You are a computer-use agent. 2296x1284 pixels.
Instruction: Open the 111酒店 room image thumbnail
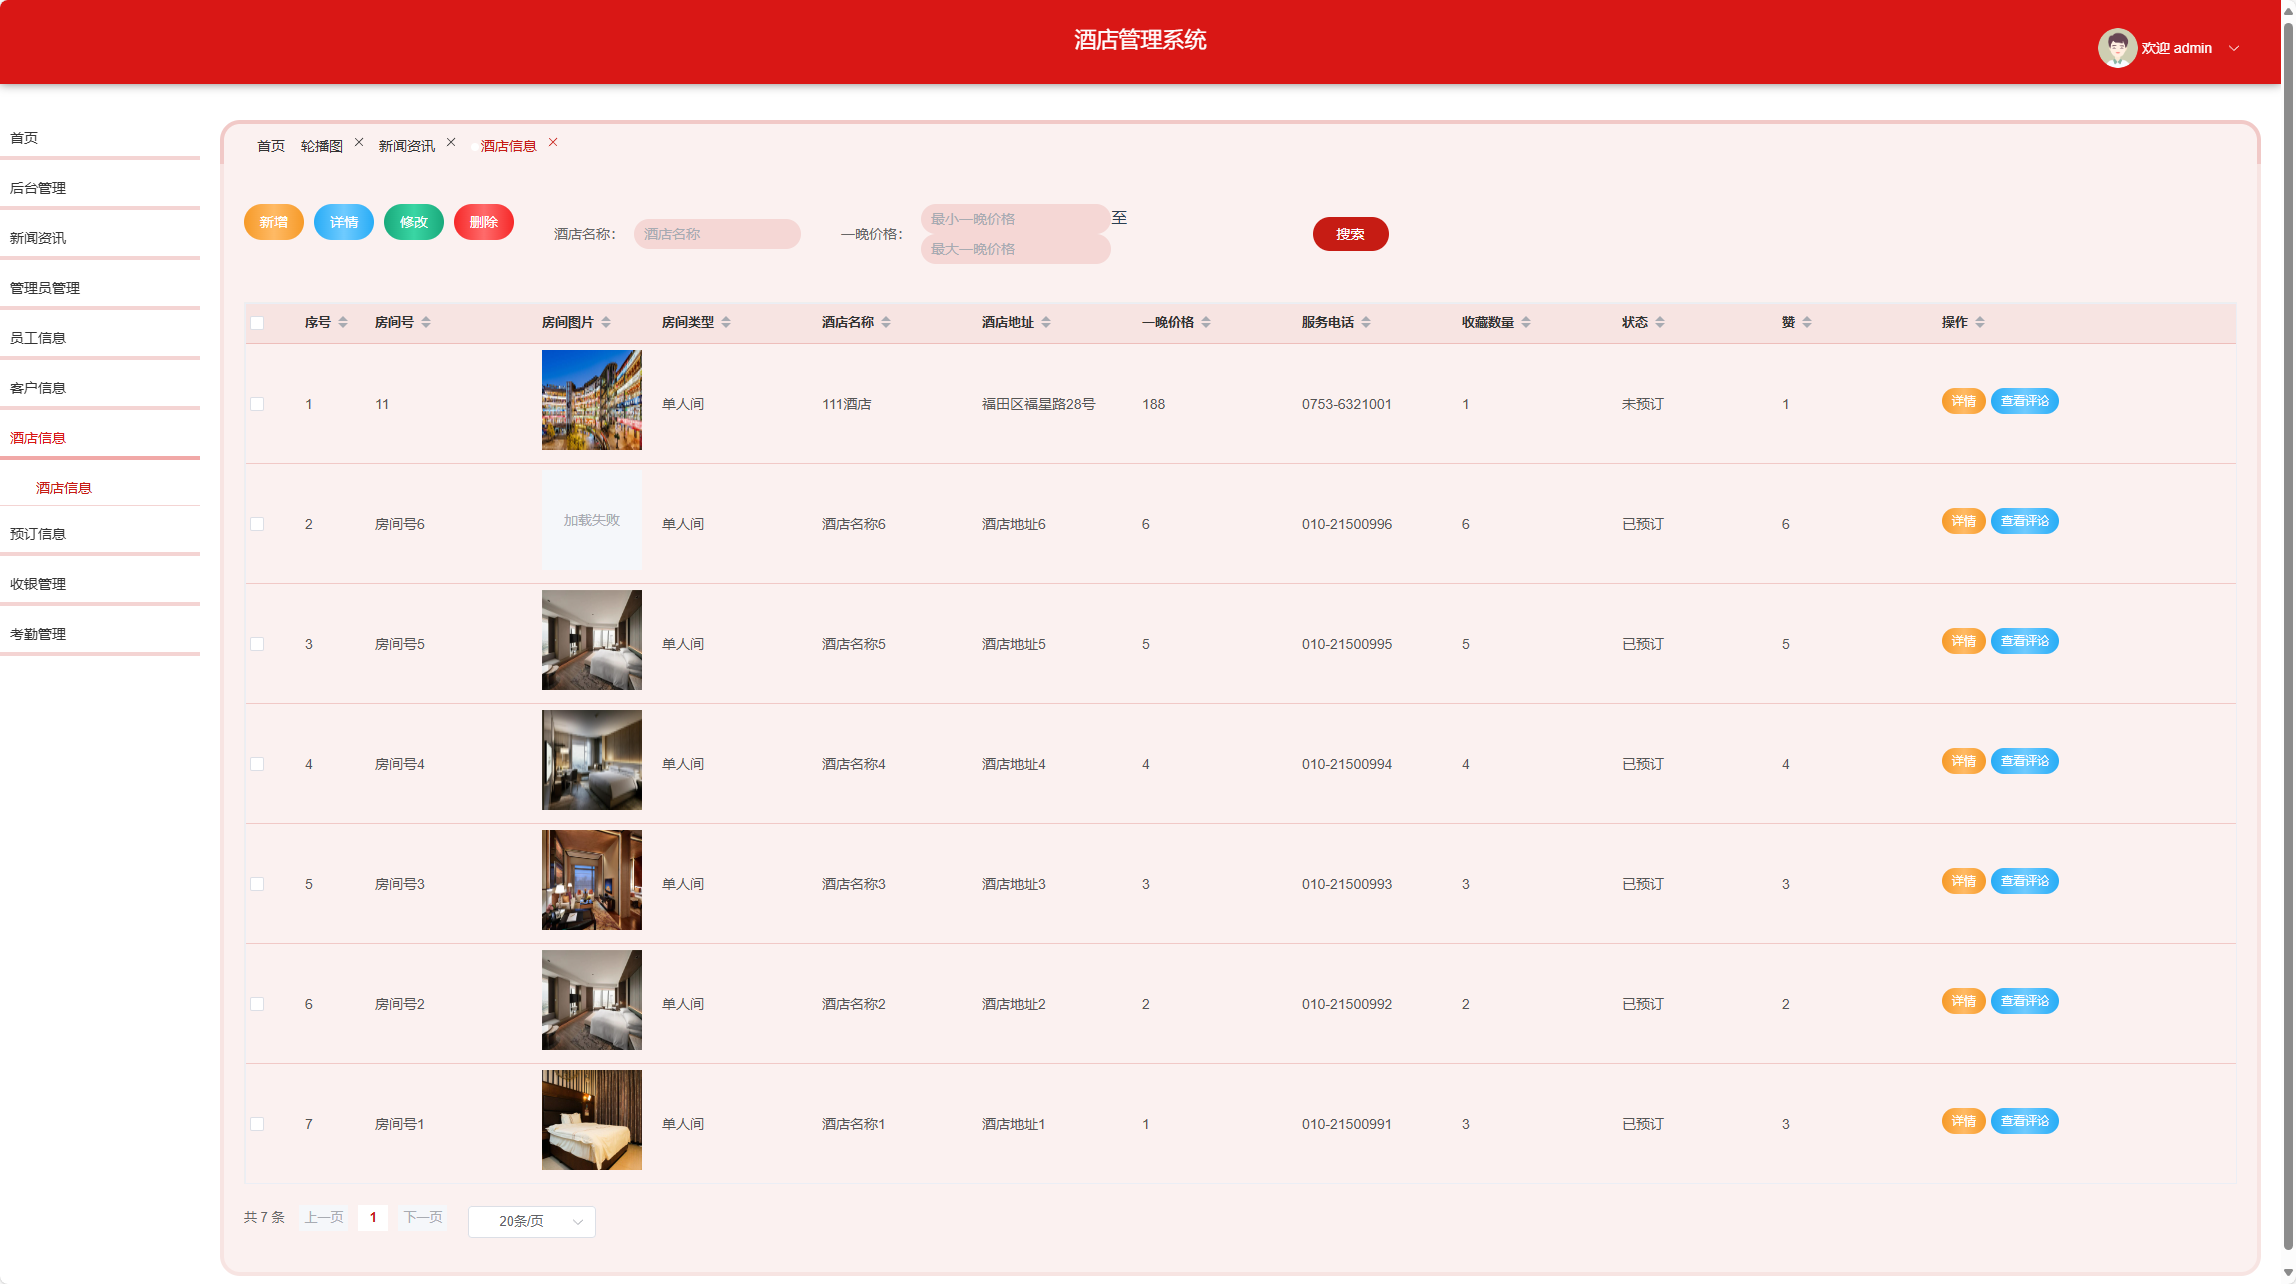tap(591, 400)
